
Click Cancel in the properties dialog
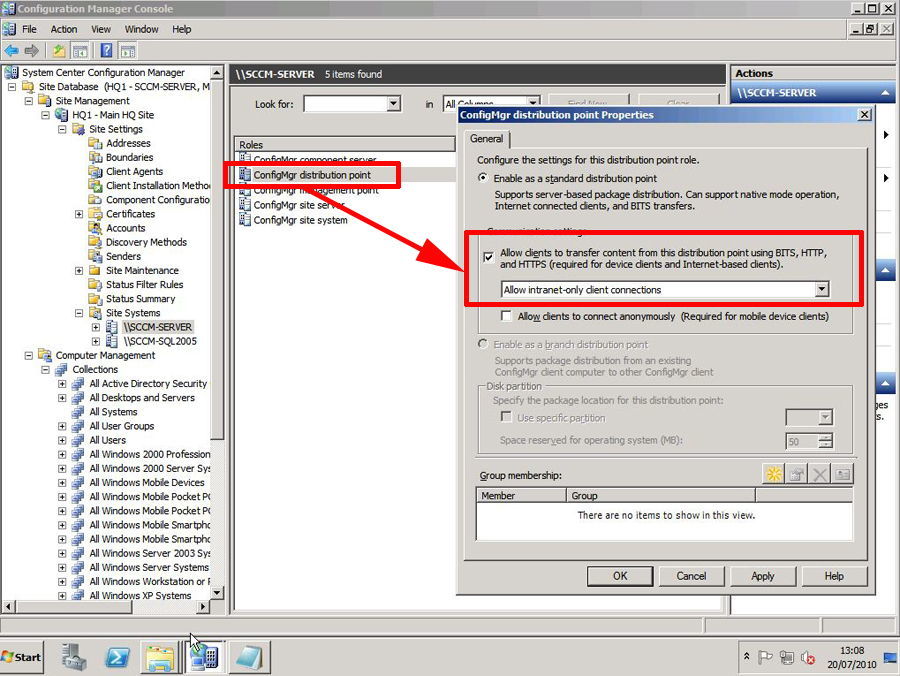pyautogui.click(x=691, y=576)
